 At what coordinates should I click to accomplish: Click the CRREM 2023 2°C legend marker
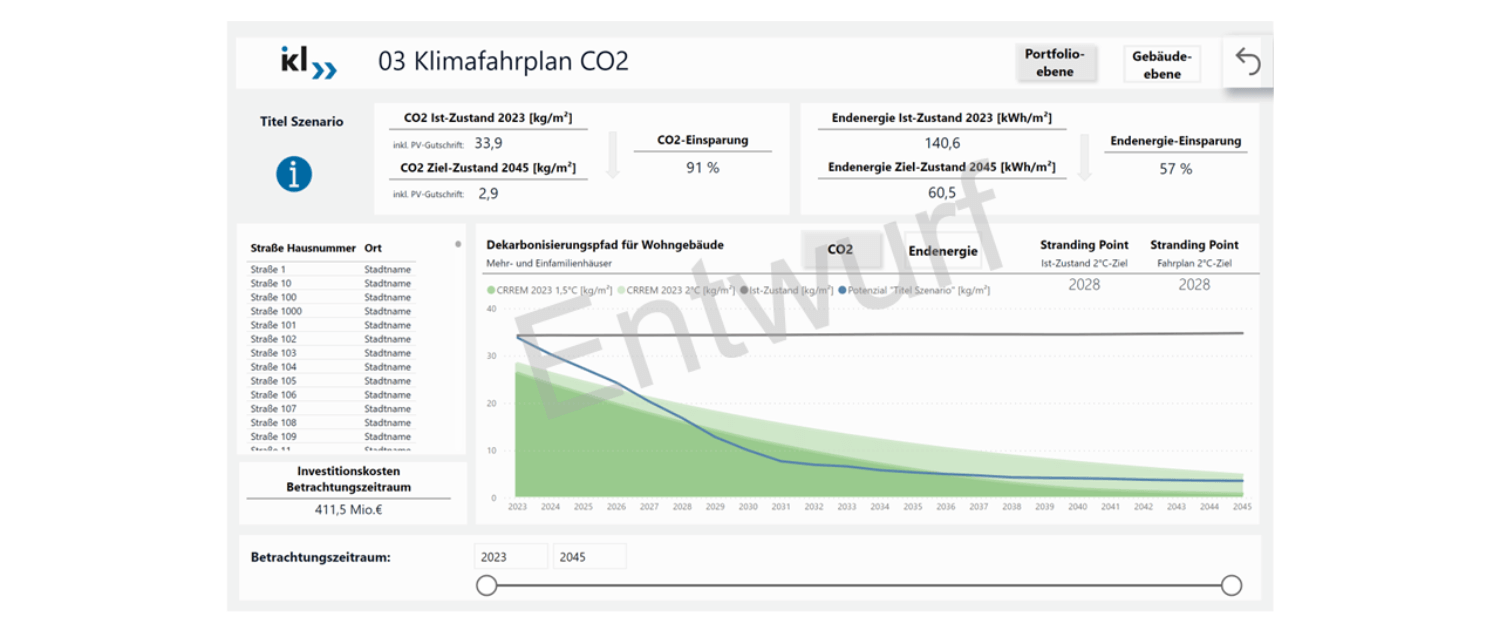click(x=621, y=290)
